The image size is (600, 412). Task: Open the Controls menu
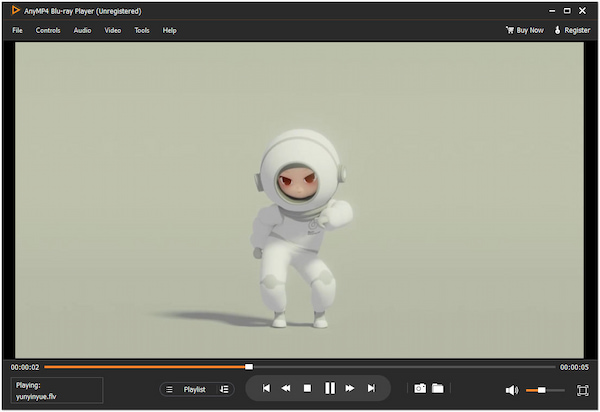coord(48,30)
